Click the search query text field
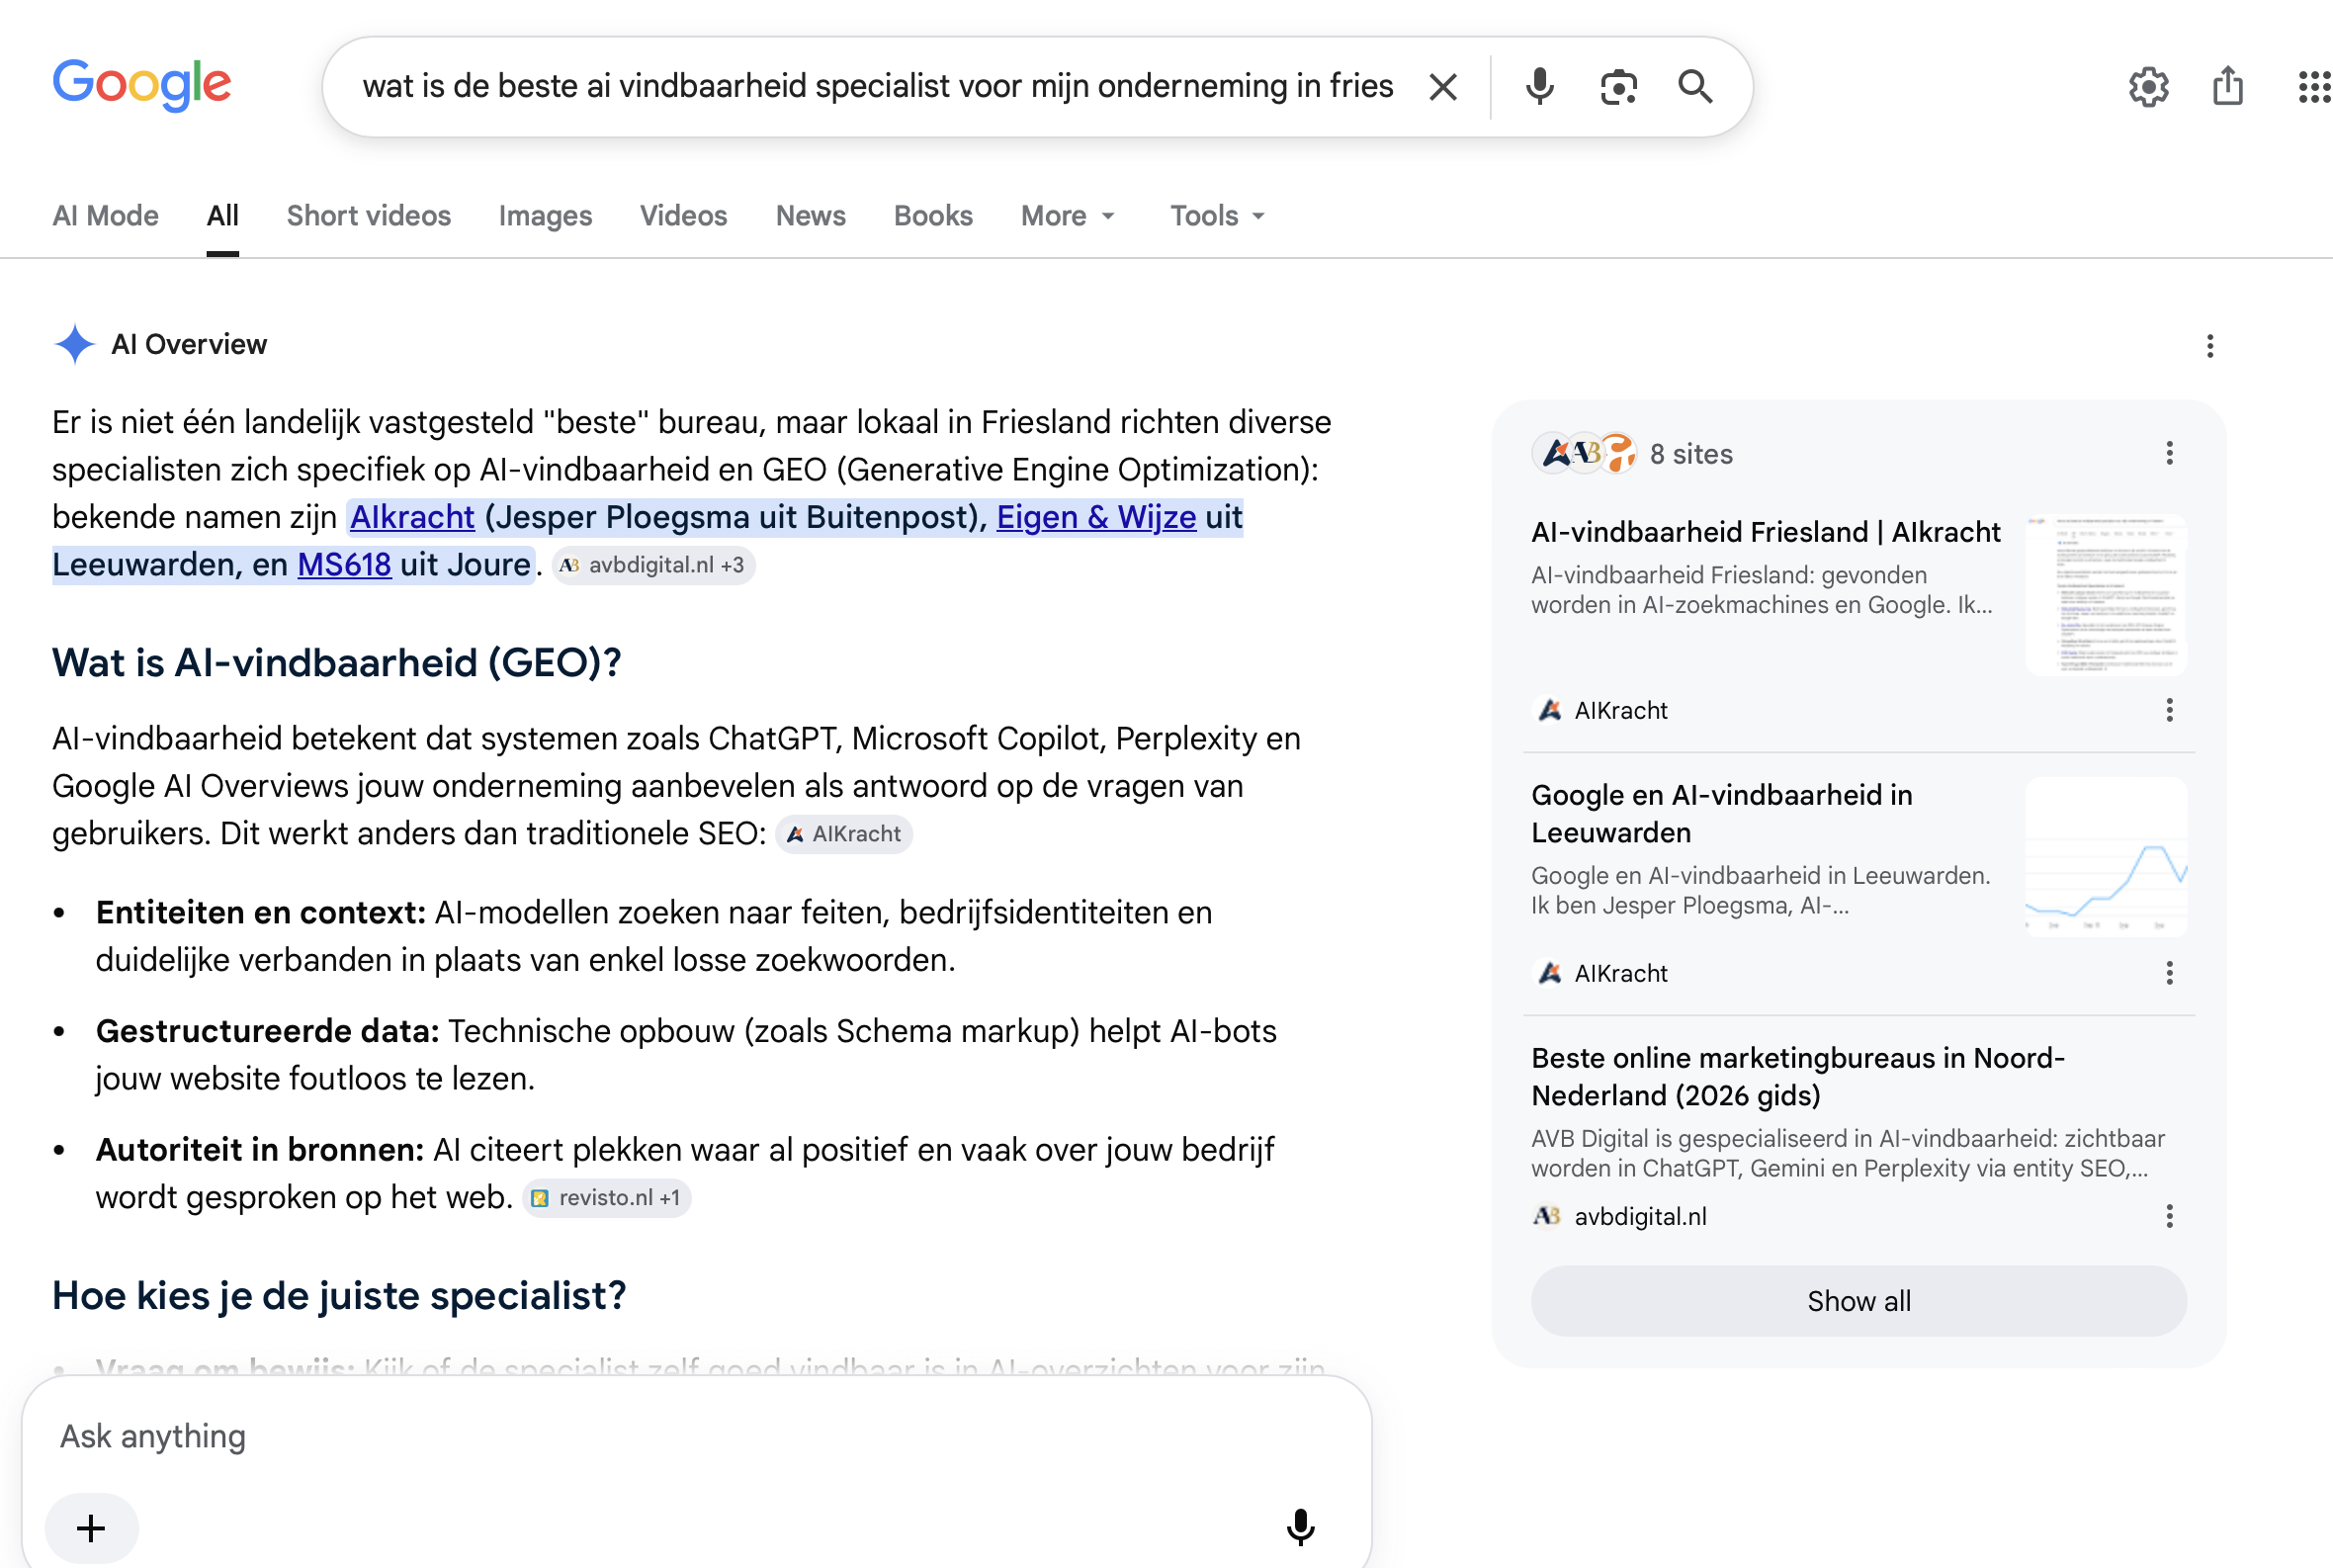 (877, 87)
